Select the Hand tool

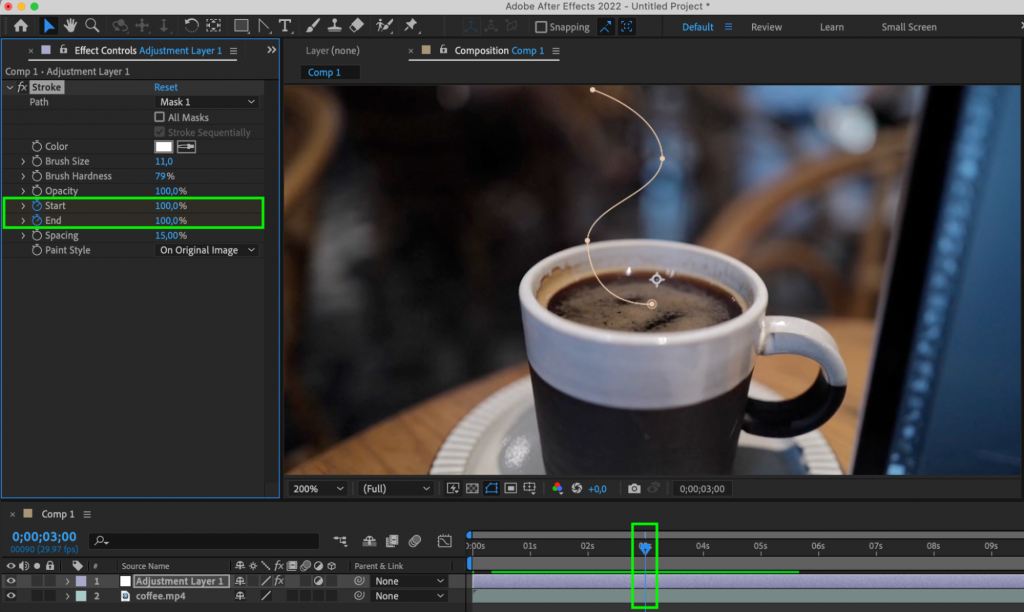(x=70, y=26)
